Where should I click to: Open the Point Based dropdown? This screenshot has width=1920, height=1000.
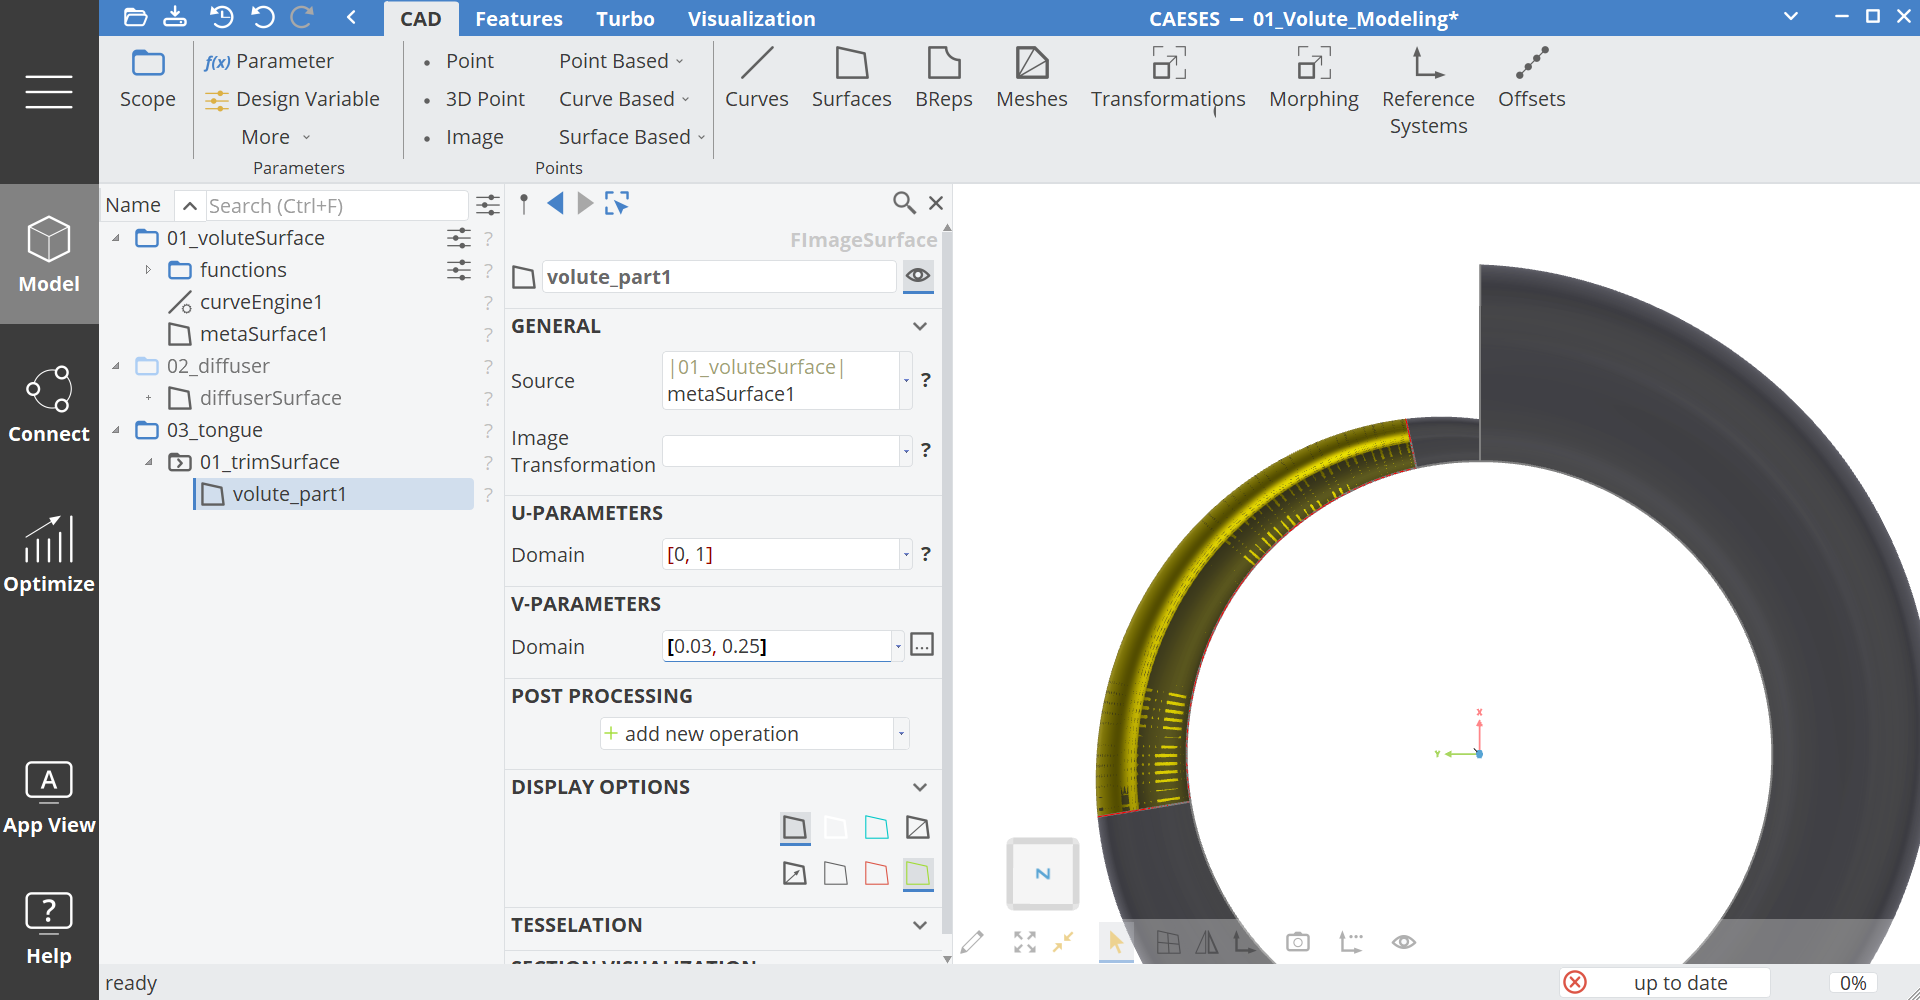[621, 61]
